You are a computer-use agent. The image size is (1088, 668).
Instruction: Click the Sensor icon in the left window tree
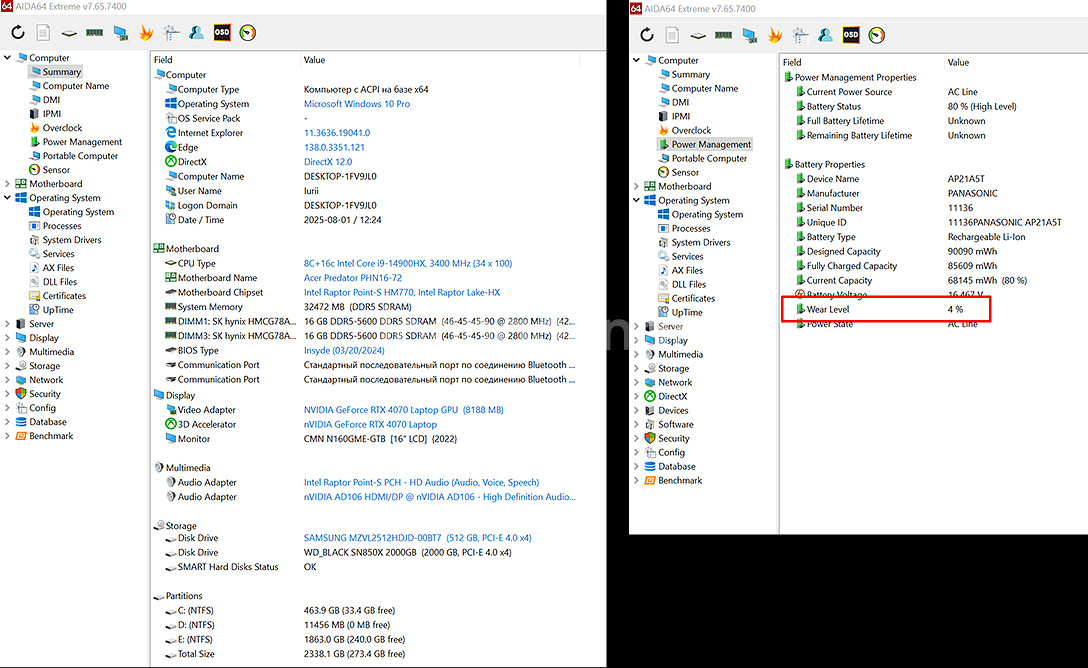(x=35, y=169)
